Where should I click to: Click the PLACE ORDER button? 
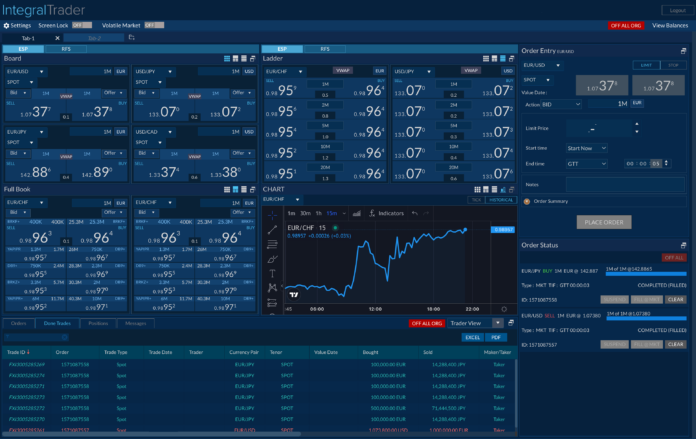pyautogui.click(x=604, y=222)
